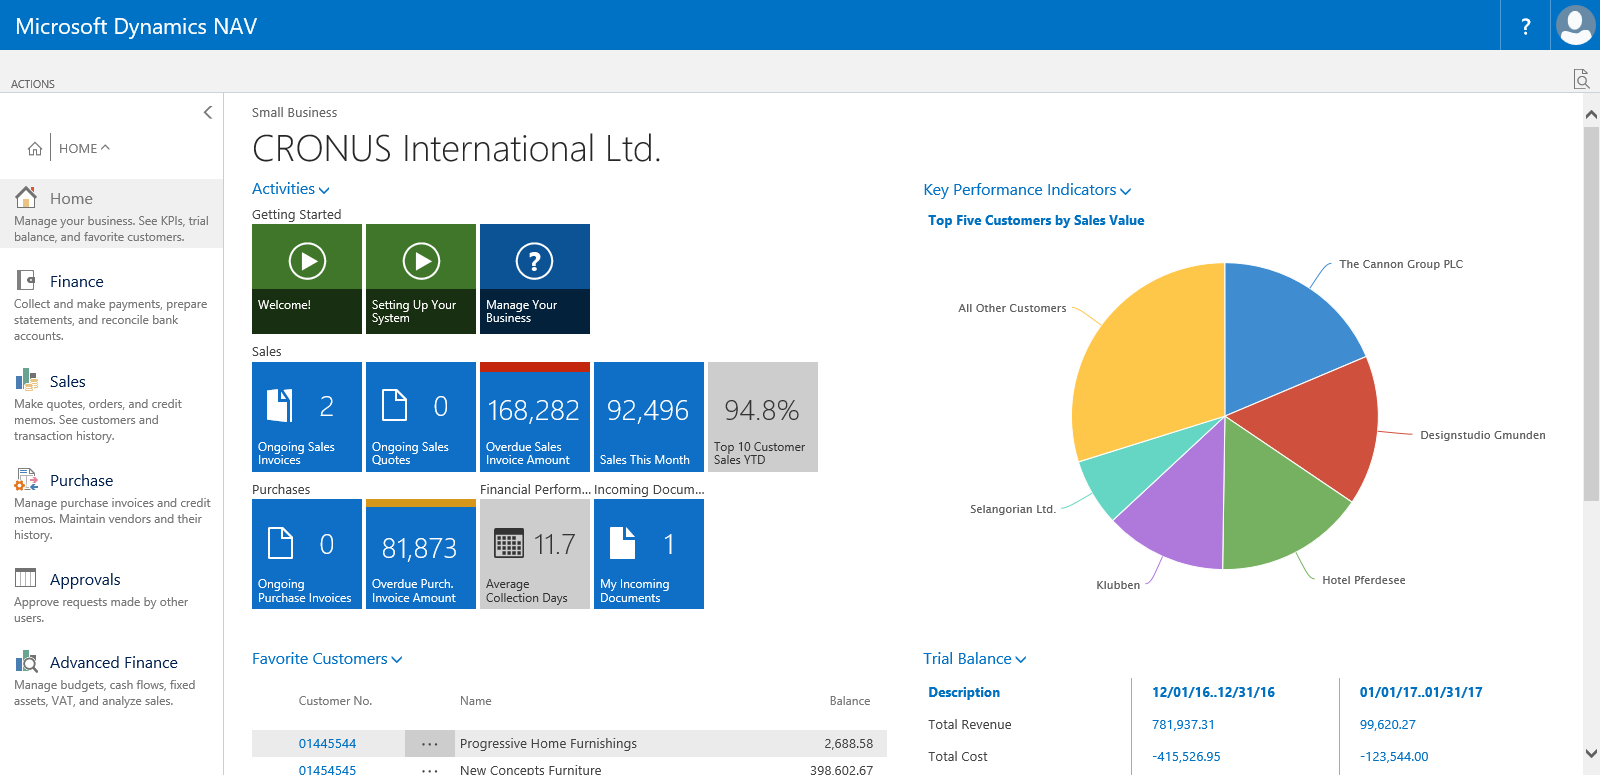Collapse the left navigation pane

tap(208, 112)
